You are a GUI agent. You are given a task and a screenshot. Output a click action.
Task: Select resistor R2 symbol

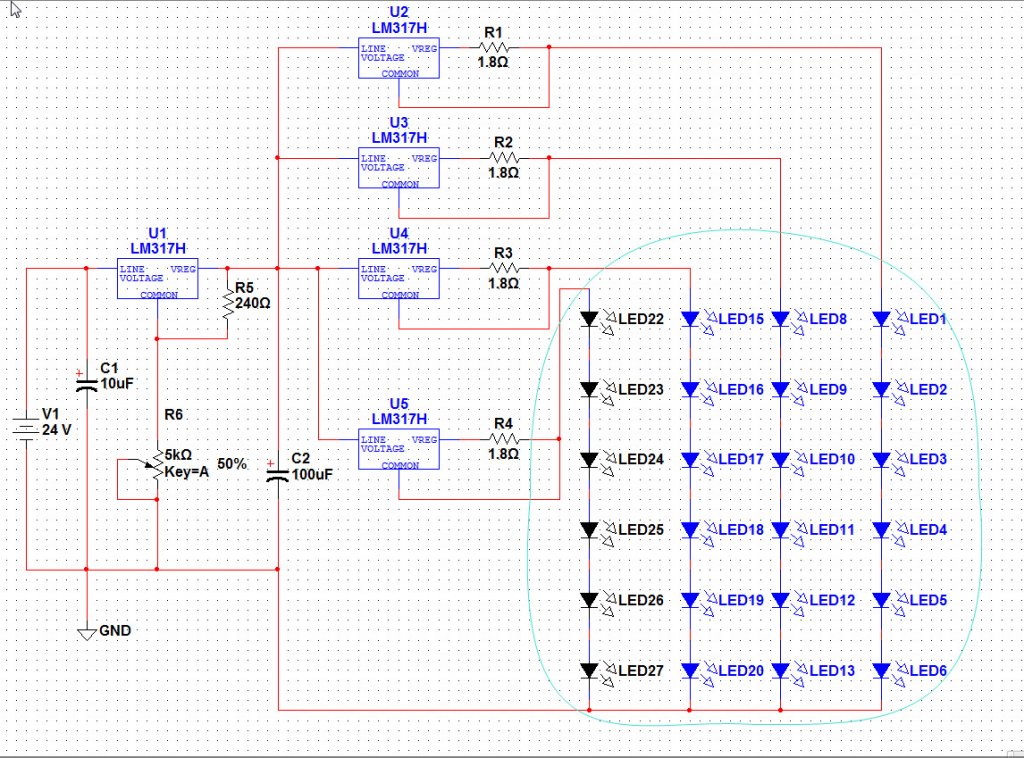coord(504,158)
